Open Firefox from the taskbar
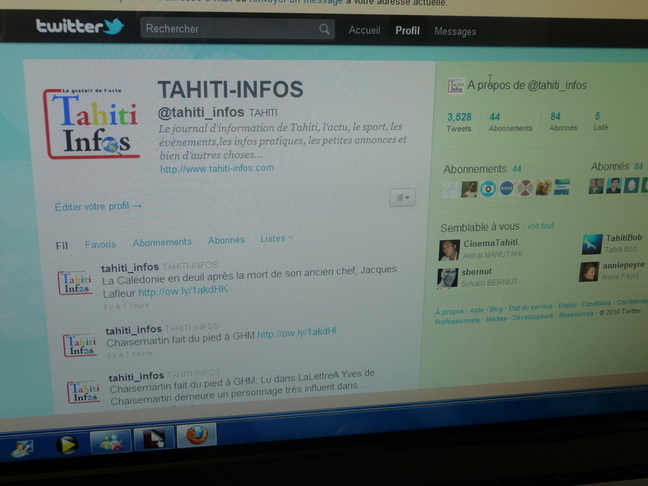This screenshot has width=648, height=486. click(197, 435)
